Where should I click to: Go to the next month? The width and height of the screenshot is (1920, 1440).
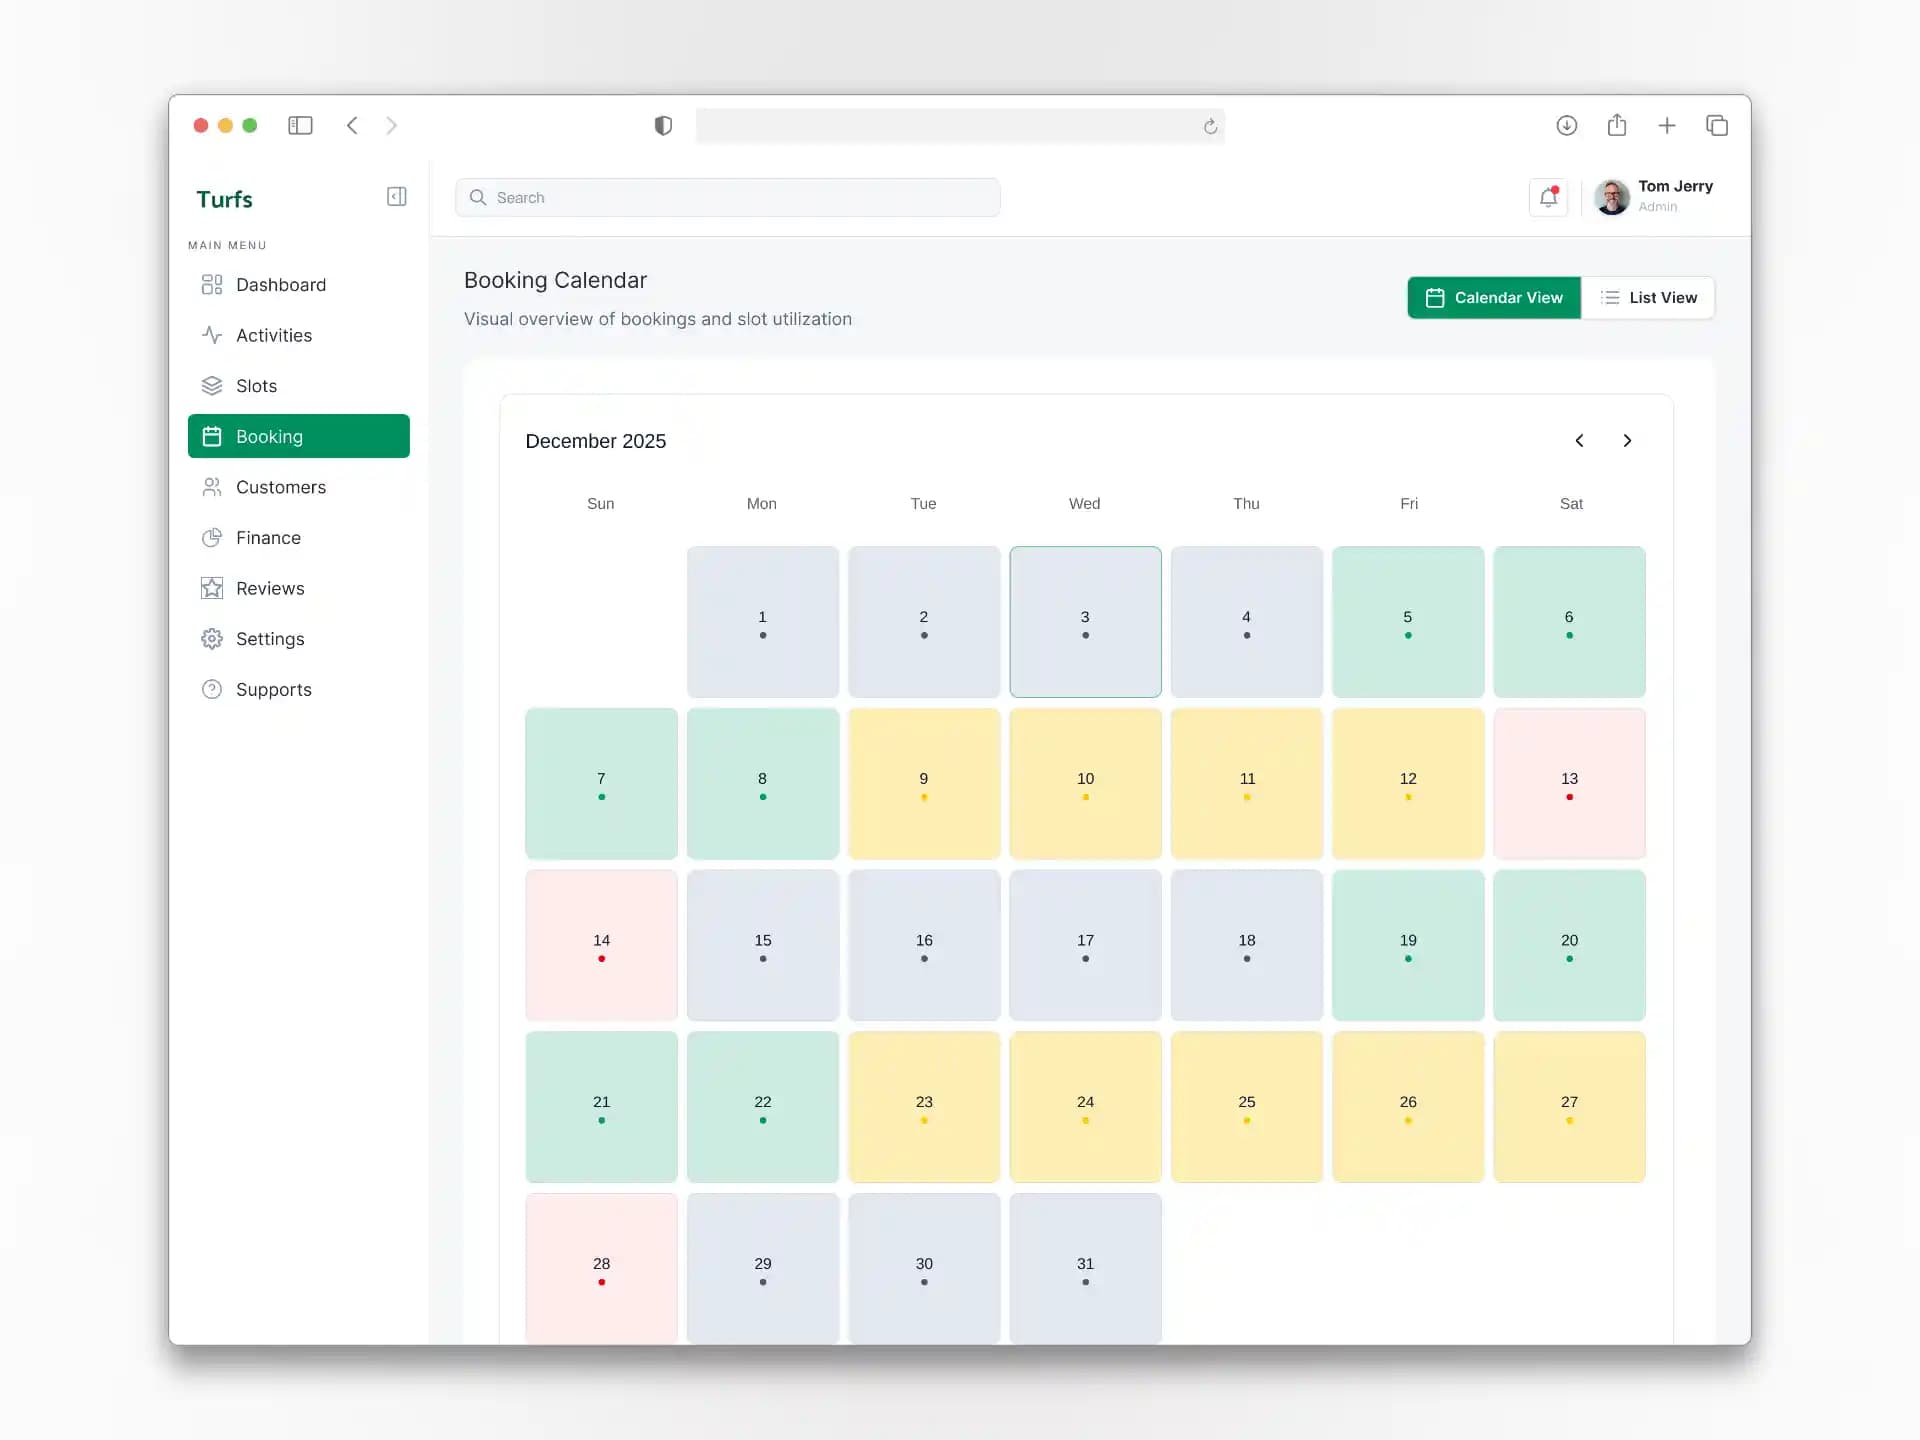pyautogui.click(x=1627, y=440)
